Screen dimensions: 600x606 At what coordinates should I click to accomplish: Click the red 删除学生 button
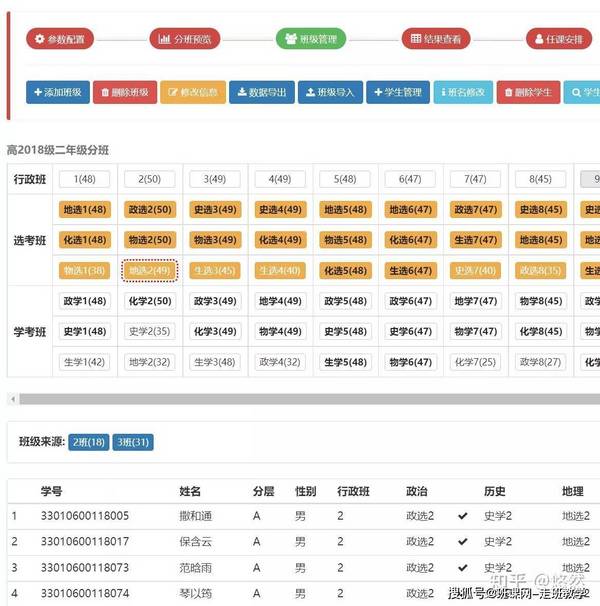click(528, 92)
